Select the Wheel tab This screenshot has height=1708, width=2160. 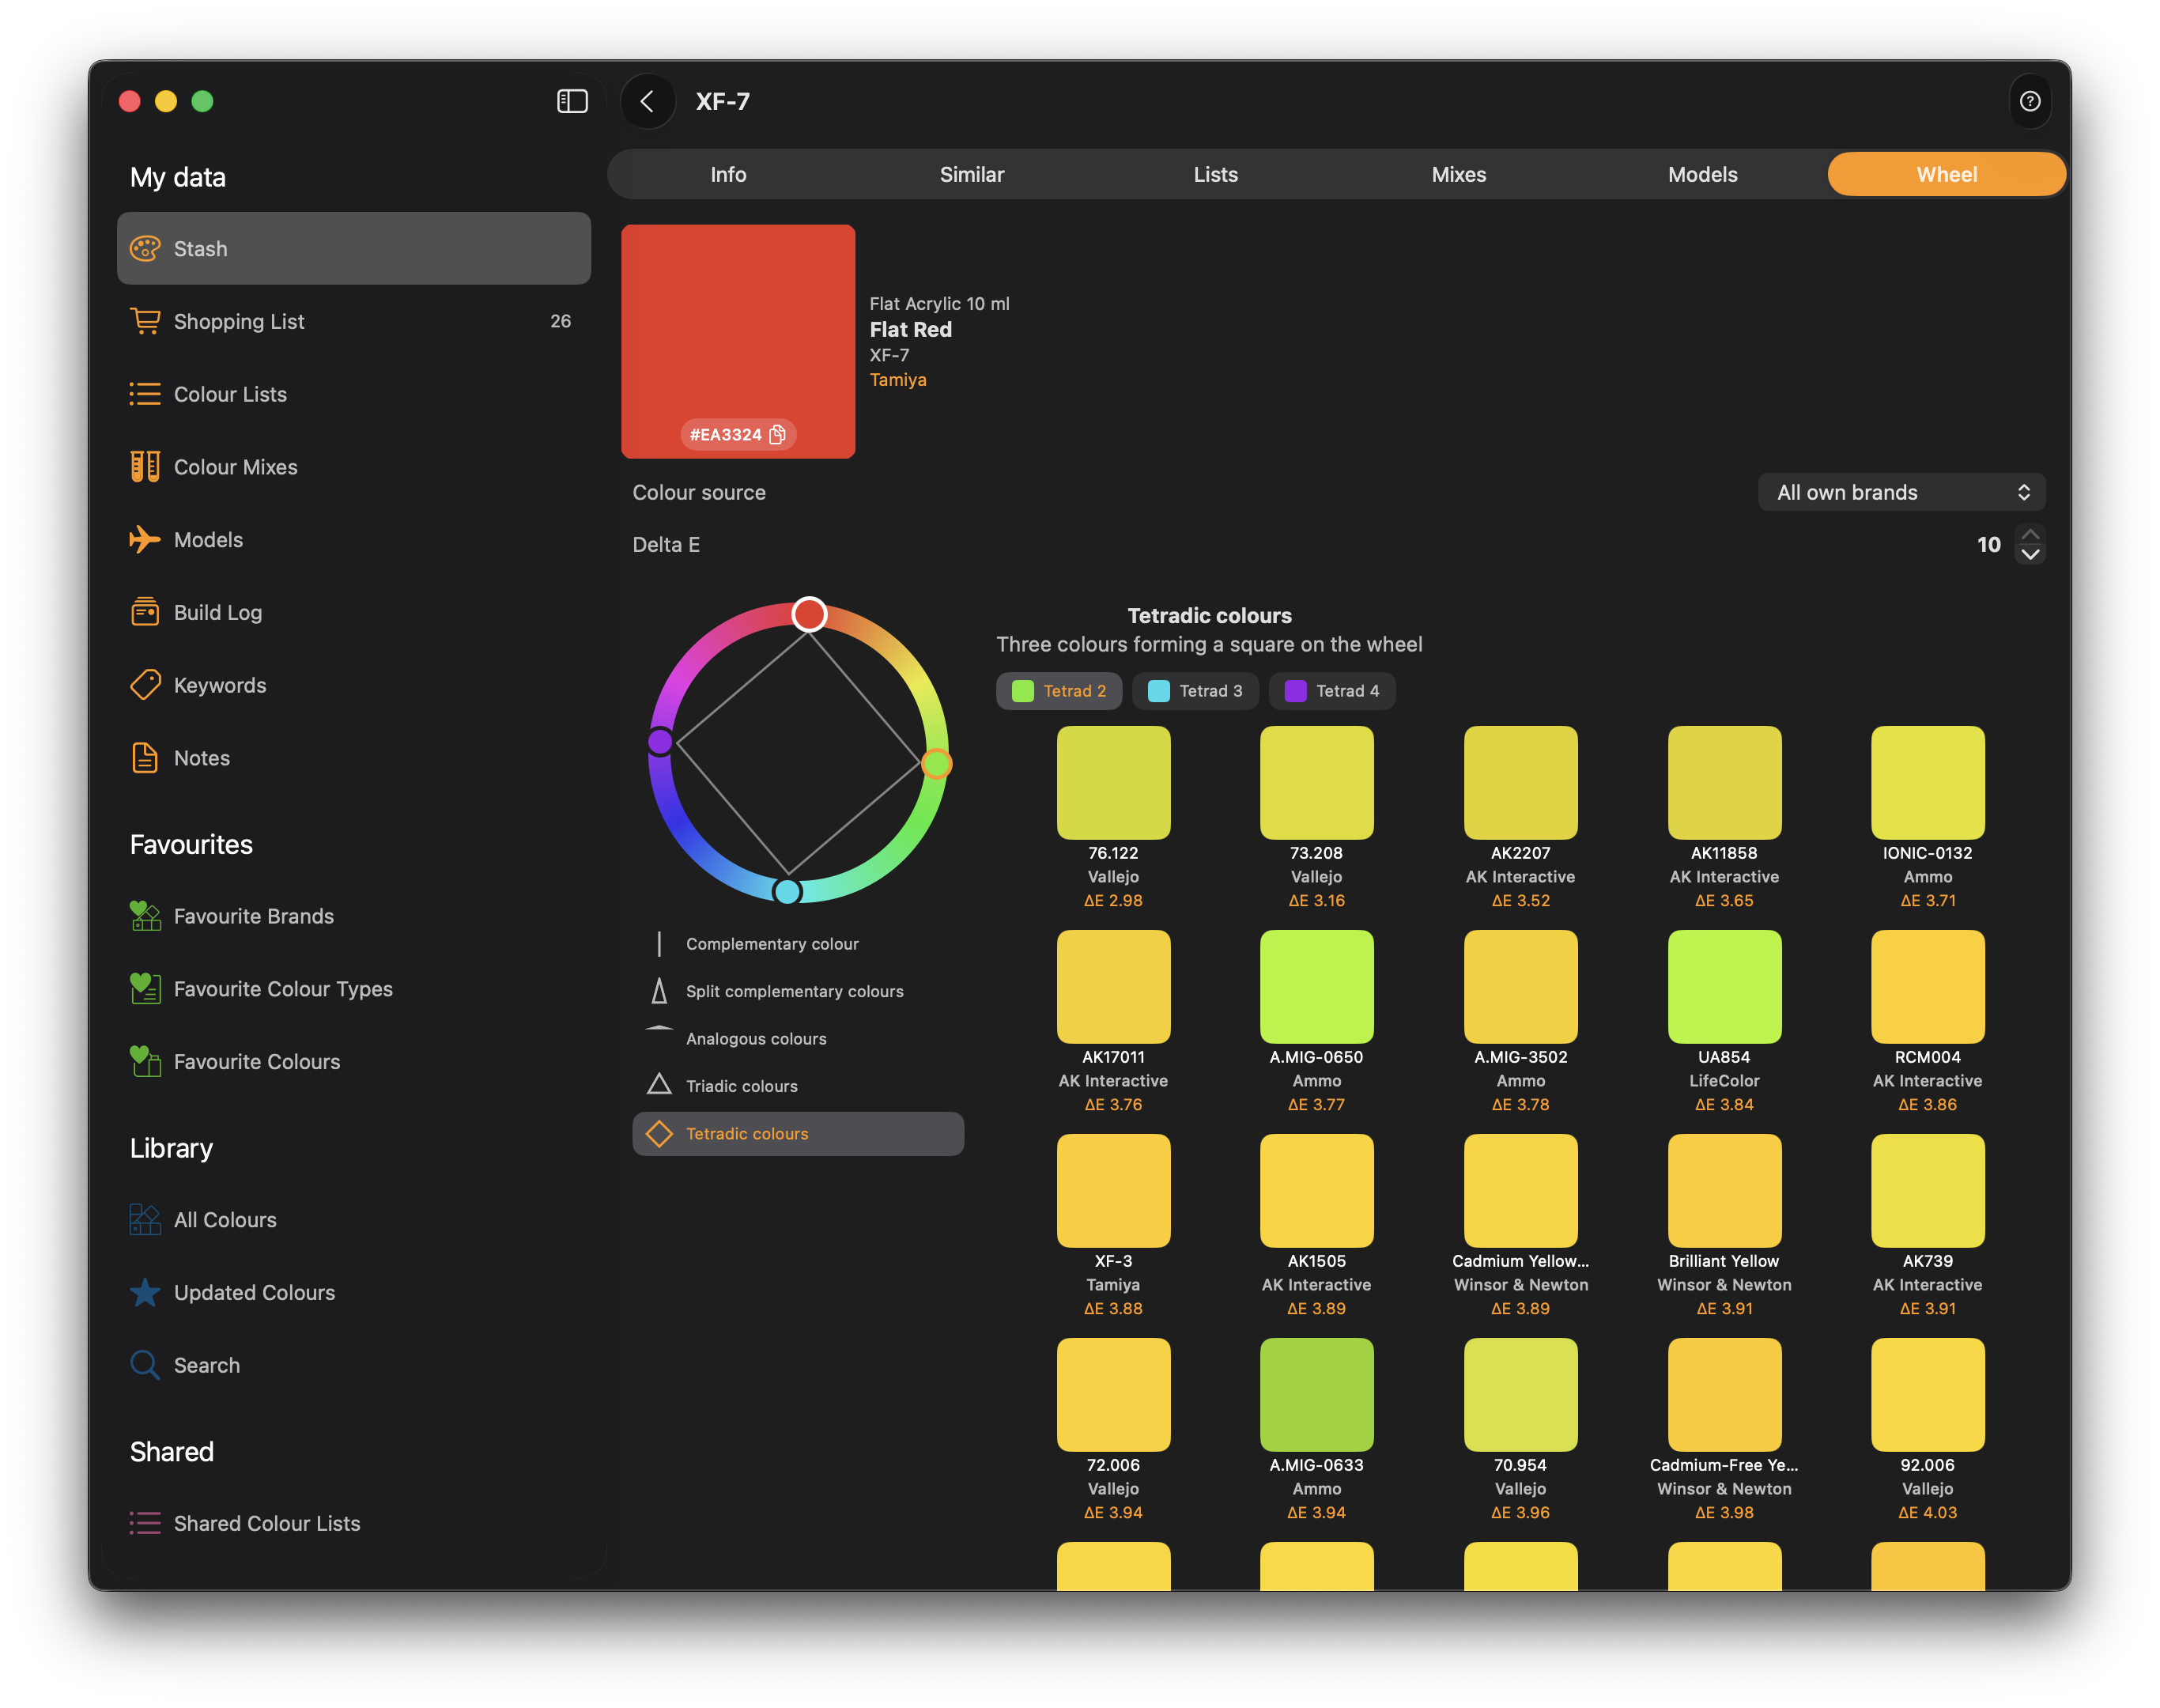[1946, 174]
